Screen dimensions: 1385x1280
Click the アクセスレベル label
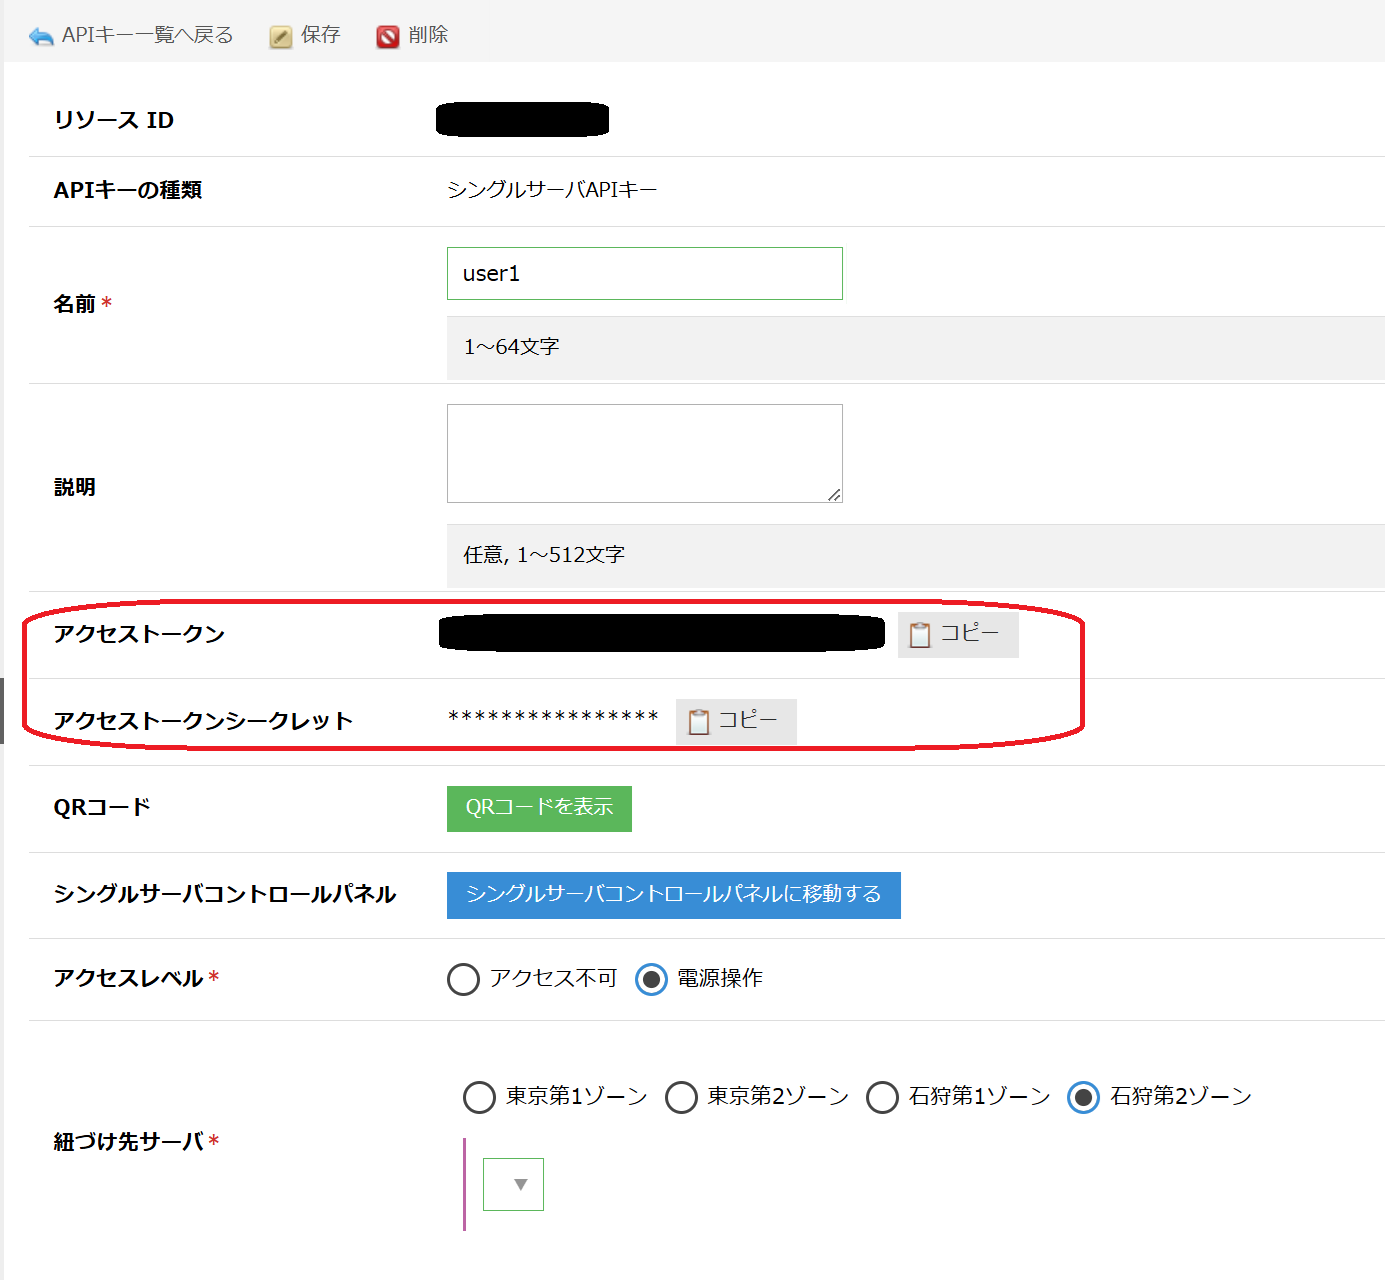click(x=128, y=978)
